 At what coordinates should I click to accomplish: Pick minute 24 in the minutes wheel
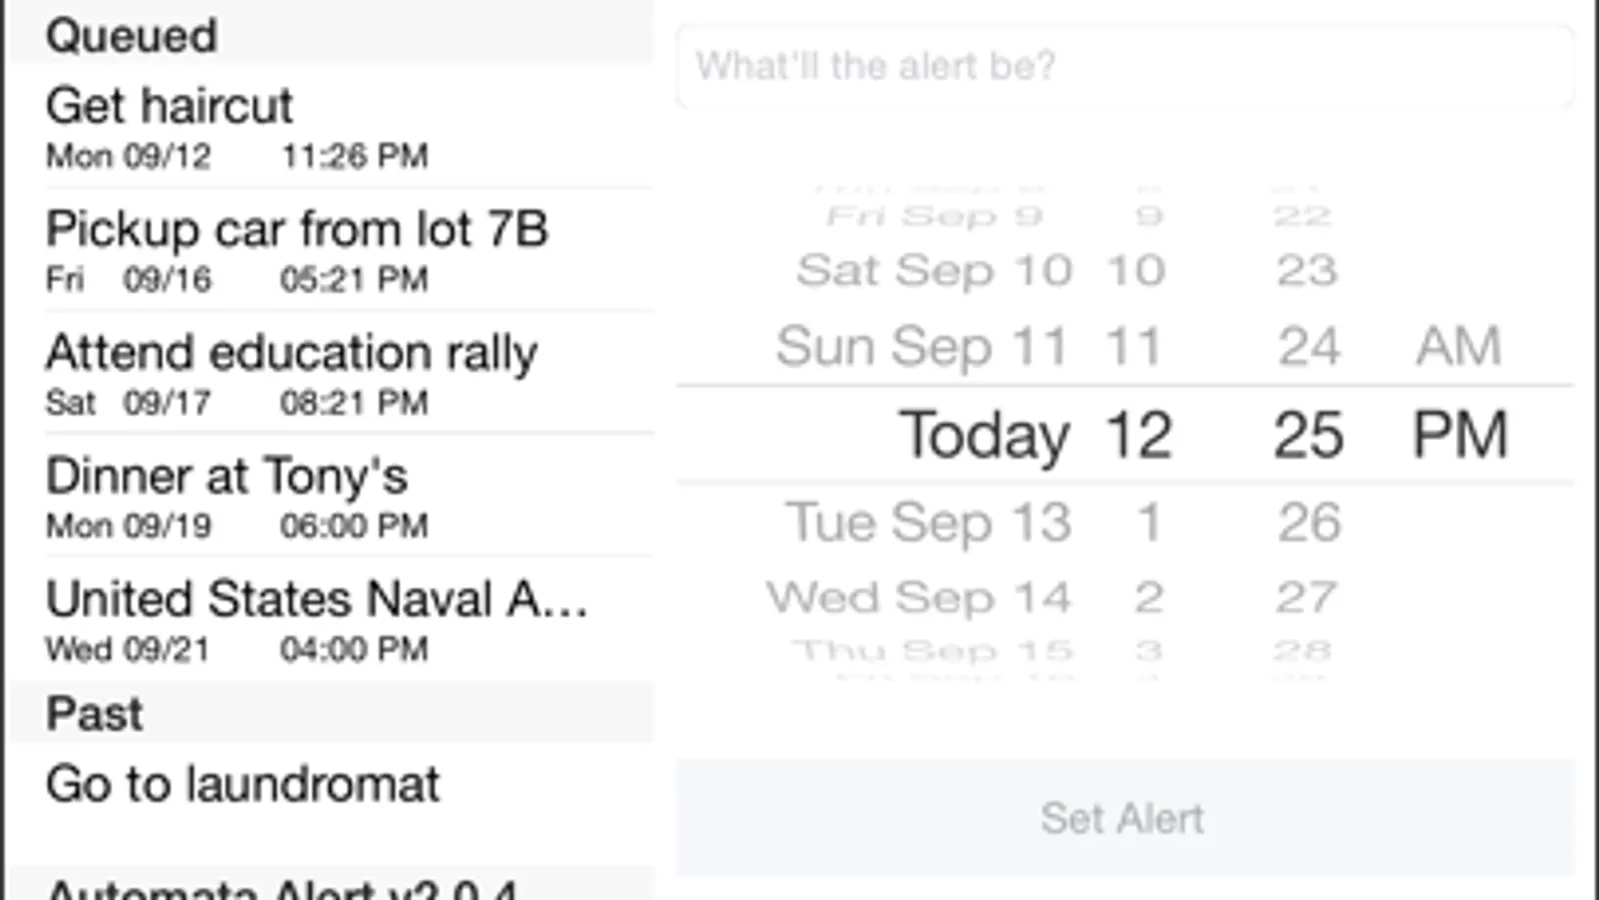(x=1308, y=347)
